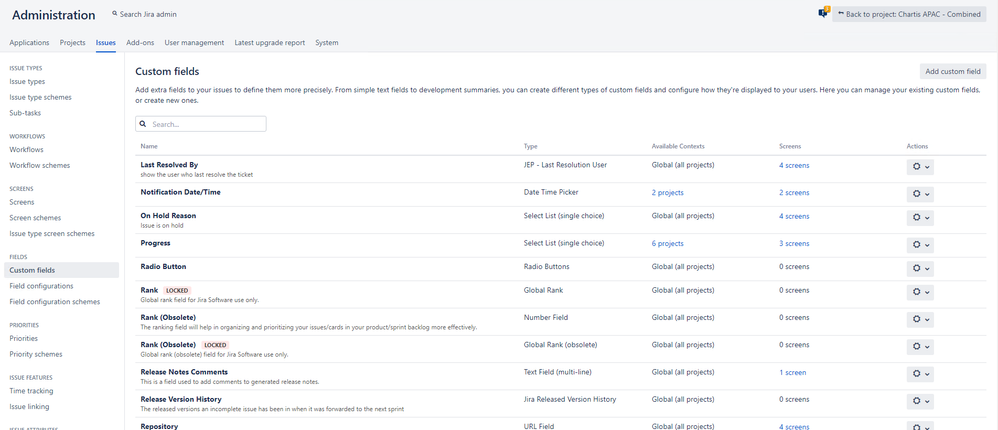
Task: Open Screens in sidebar
Action: pyautogui.click(x=22, y=202)
